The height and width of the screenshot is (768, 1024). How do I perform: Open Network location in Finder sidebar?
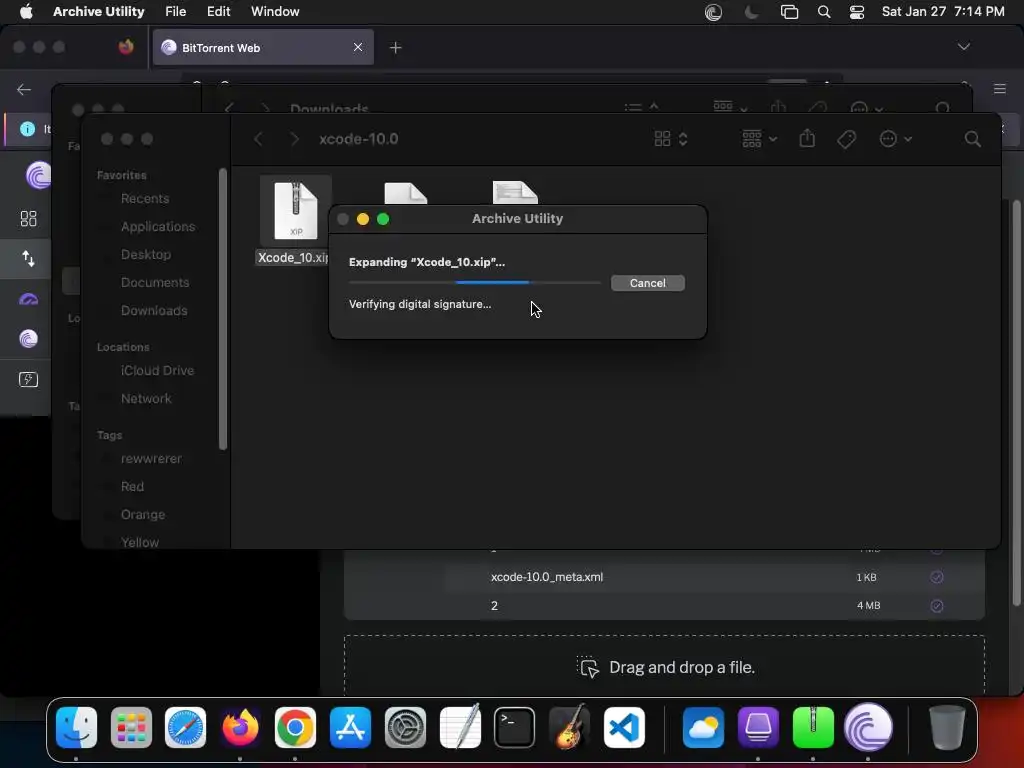click(146, 398)
